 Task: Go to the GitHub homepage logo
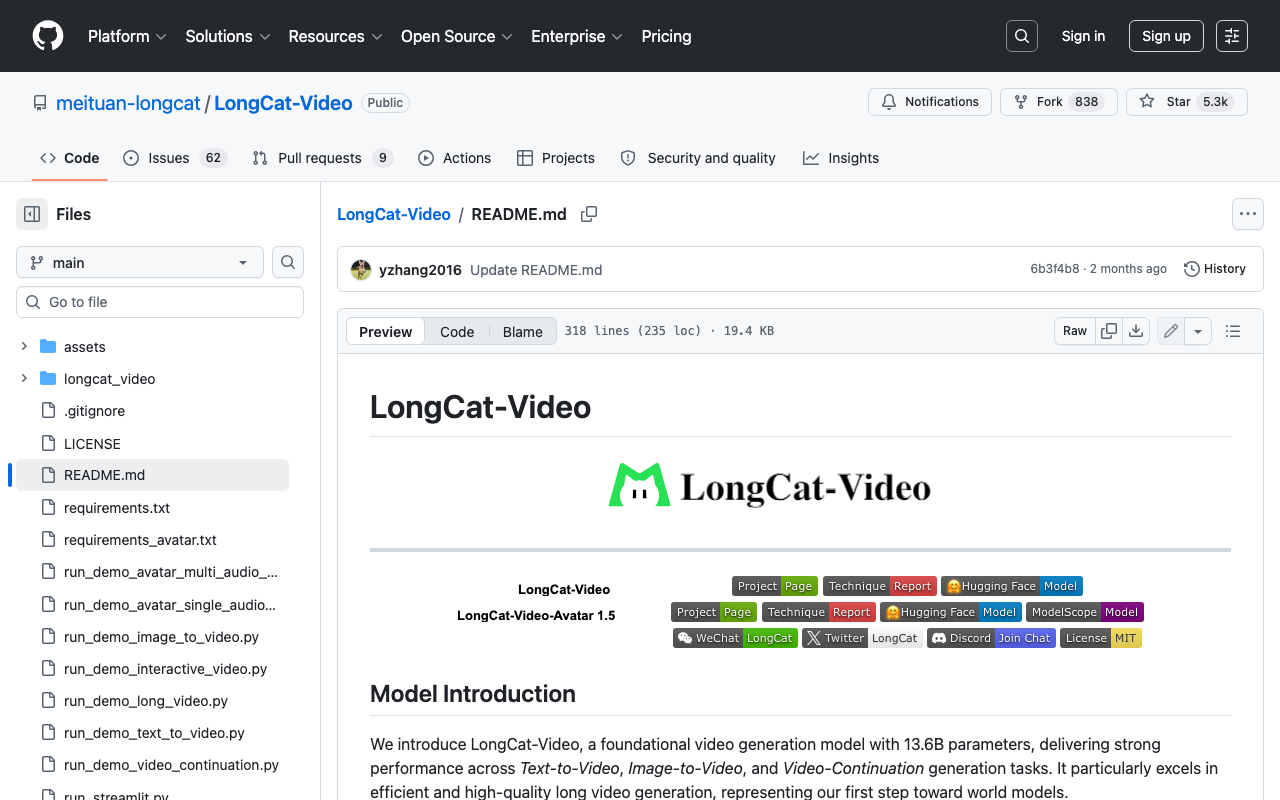48,36
